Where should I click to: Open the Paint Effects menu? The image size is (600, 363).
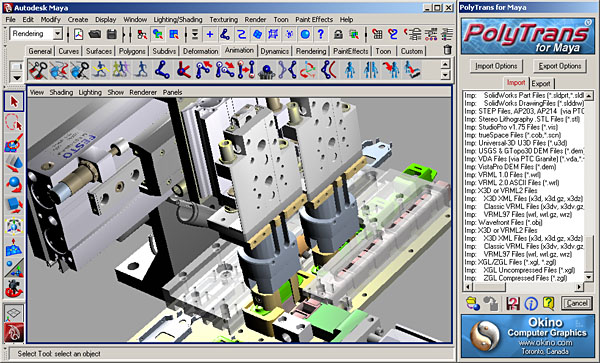tap(314, 20)
